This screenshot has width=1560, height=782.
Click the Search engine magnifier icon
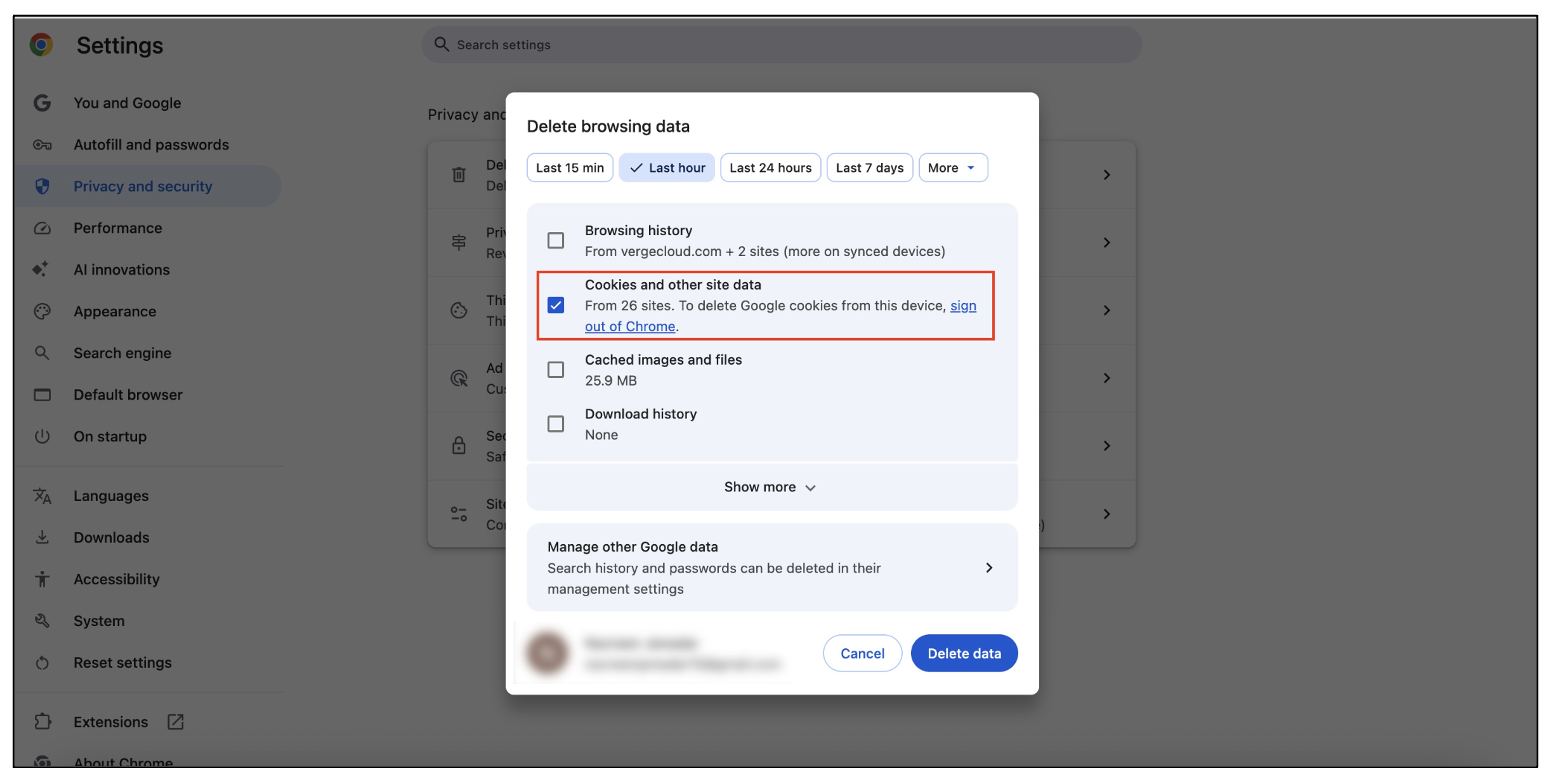tap(43, 353)
